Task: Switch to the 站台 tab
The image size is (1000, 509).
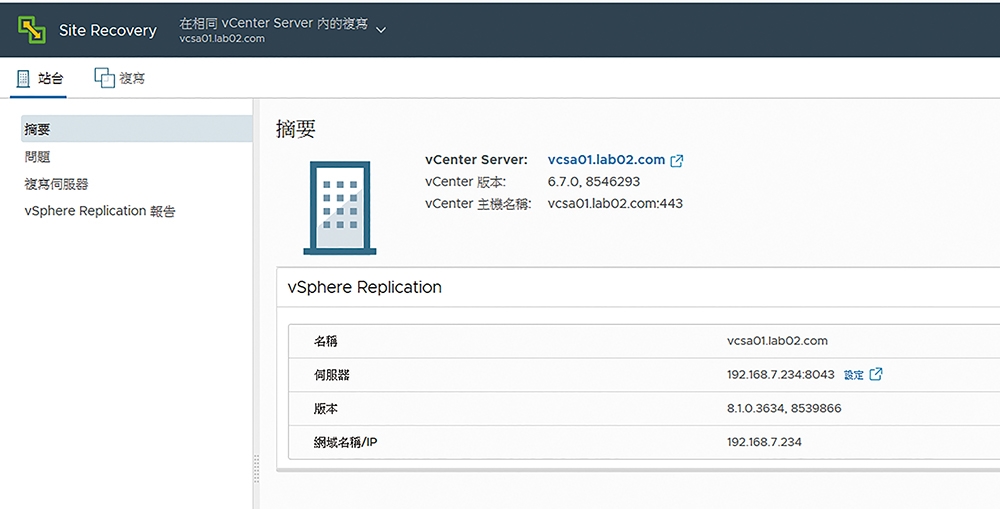Action: click(39, 78)
